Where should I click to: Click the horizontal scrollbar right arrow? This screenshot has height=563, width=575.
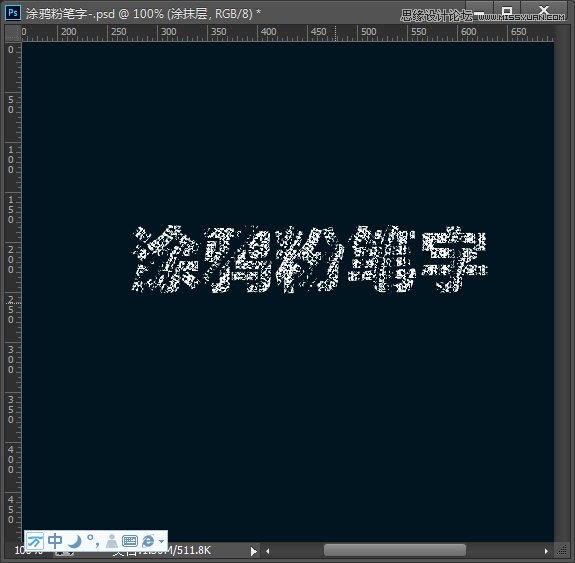[x=546, y=551]
